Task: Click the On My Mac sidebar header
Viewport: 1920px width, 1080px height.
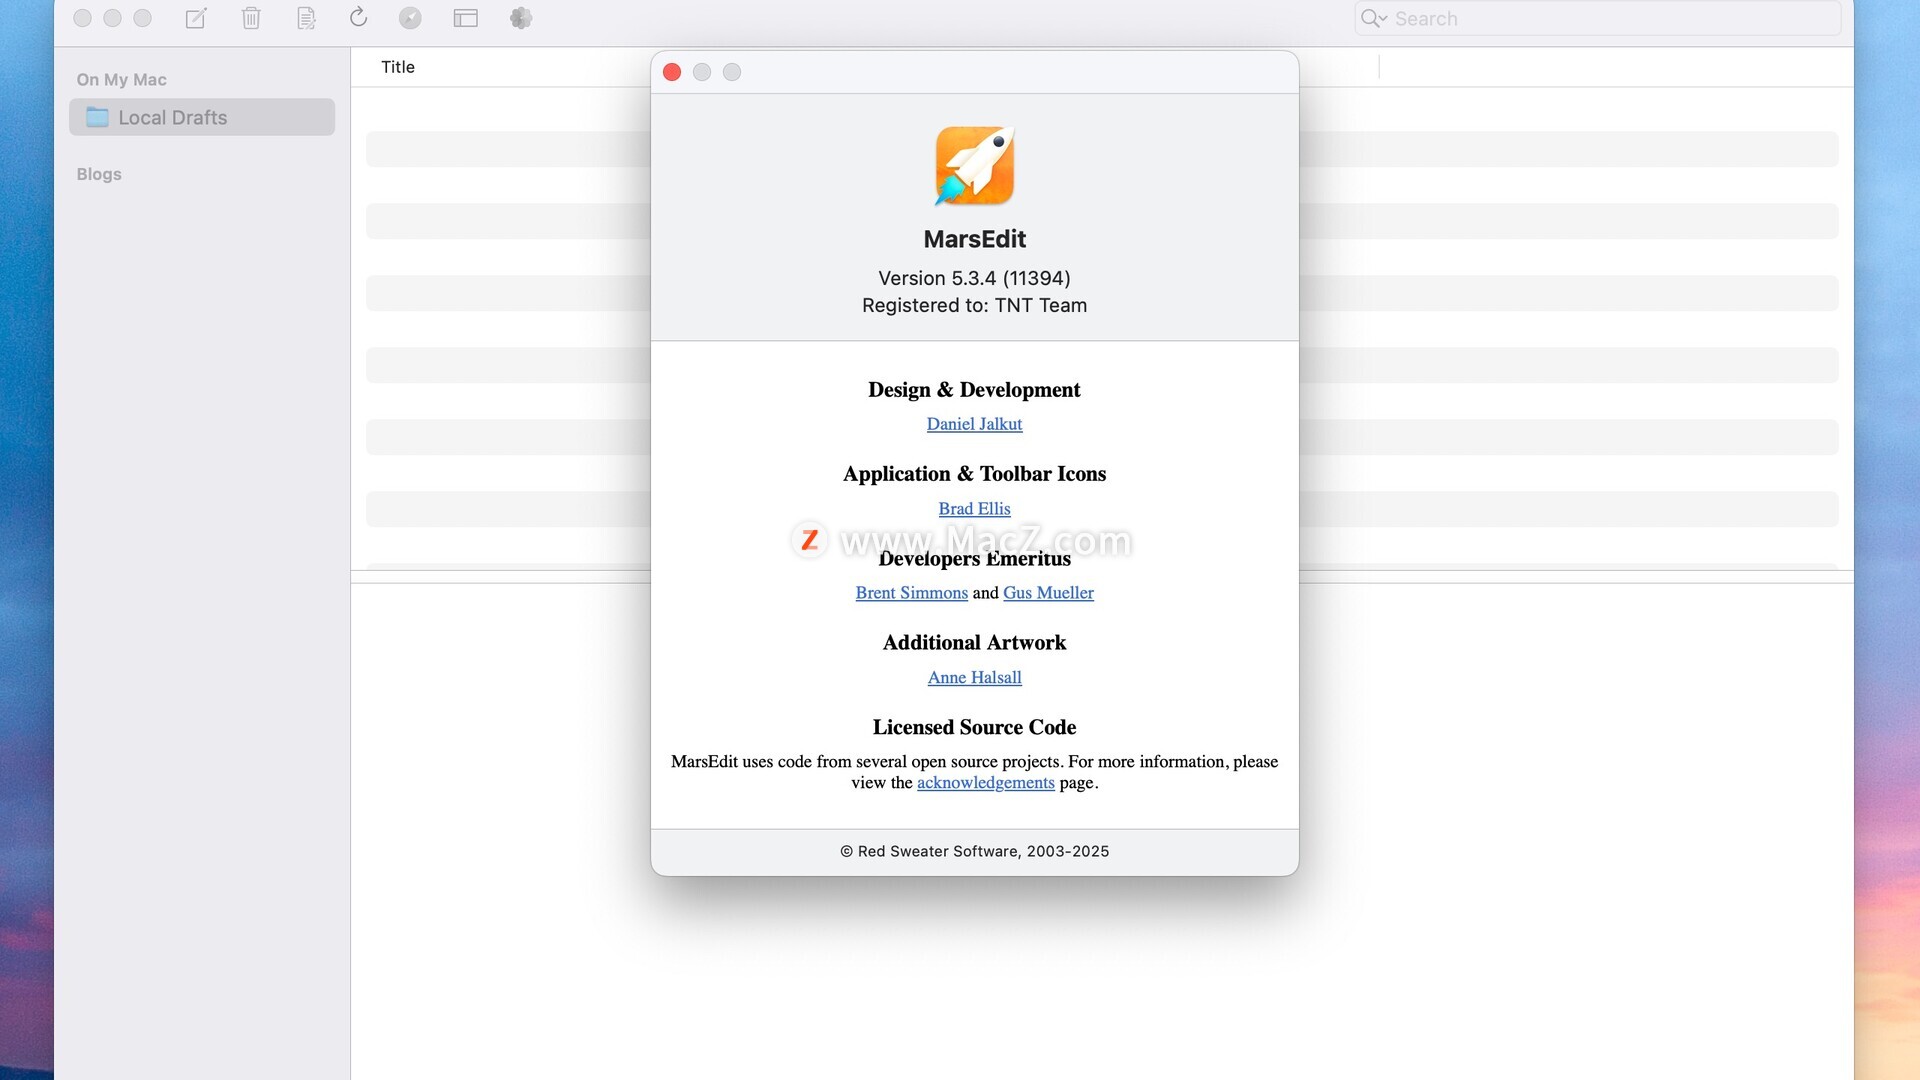Action: pos(121,80)
